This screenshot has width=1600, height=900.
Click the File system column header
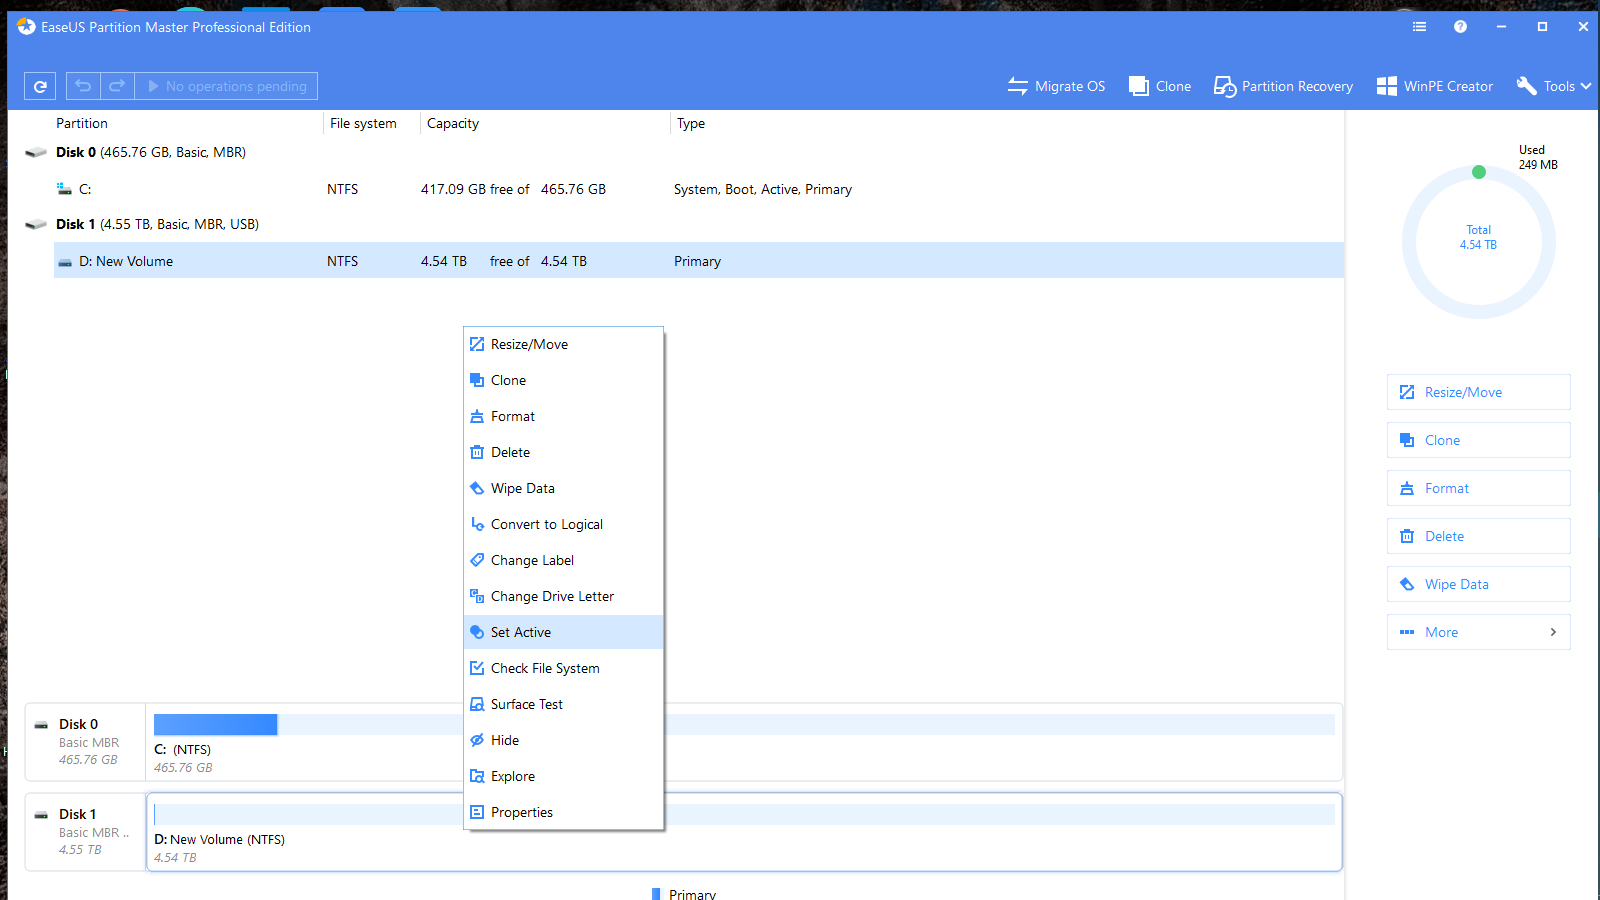pyautogui.click(x=363, y=123)
